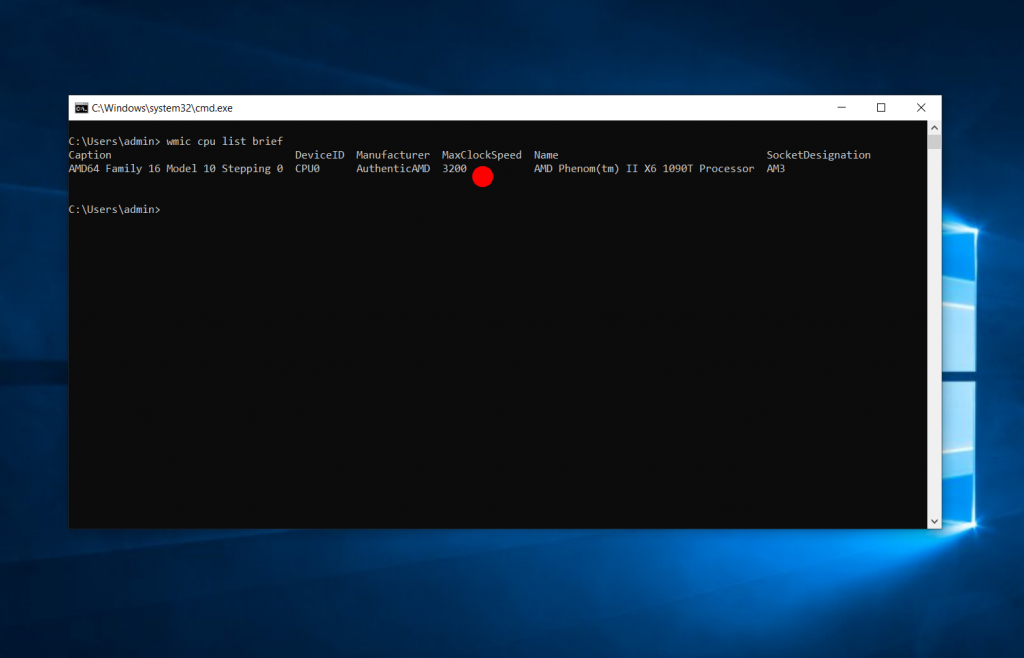
Task: Click the empty vertical scrollbar track
Action: [x=934, y=330]
